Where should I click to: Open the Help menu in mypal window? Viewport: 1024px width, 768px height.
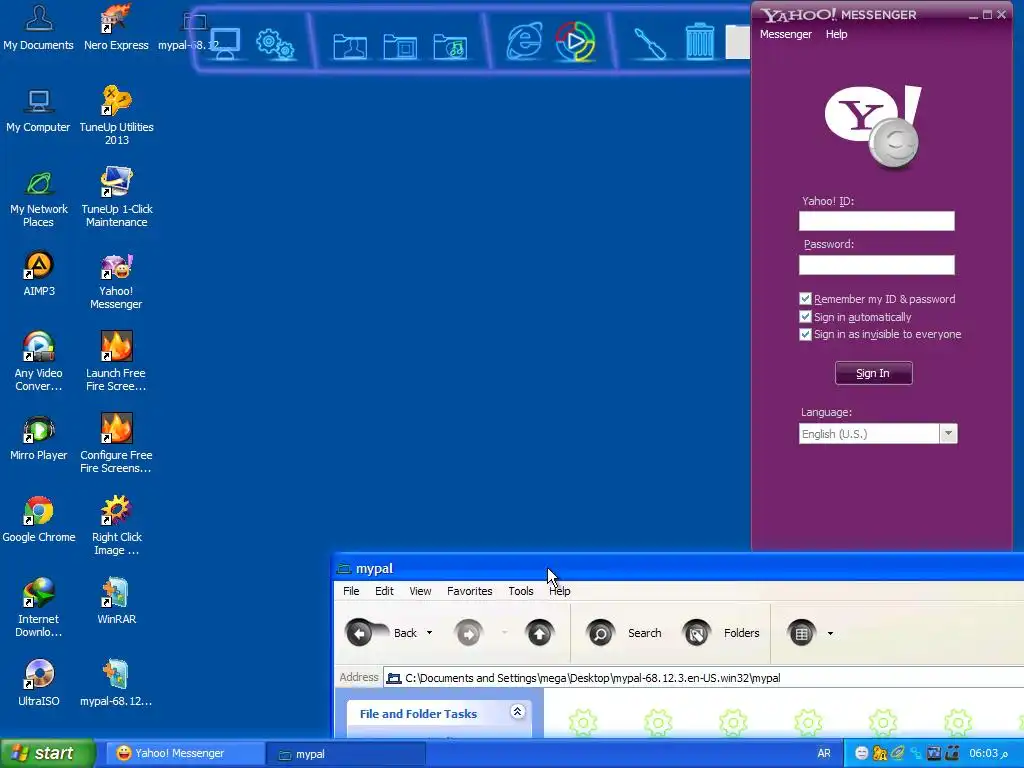click(x=560, y=591)
